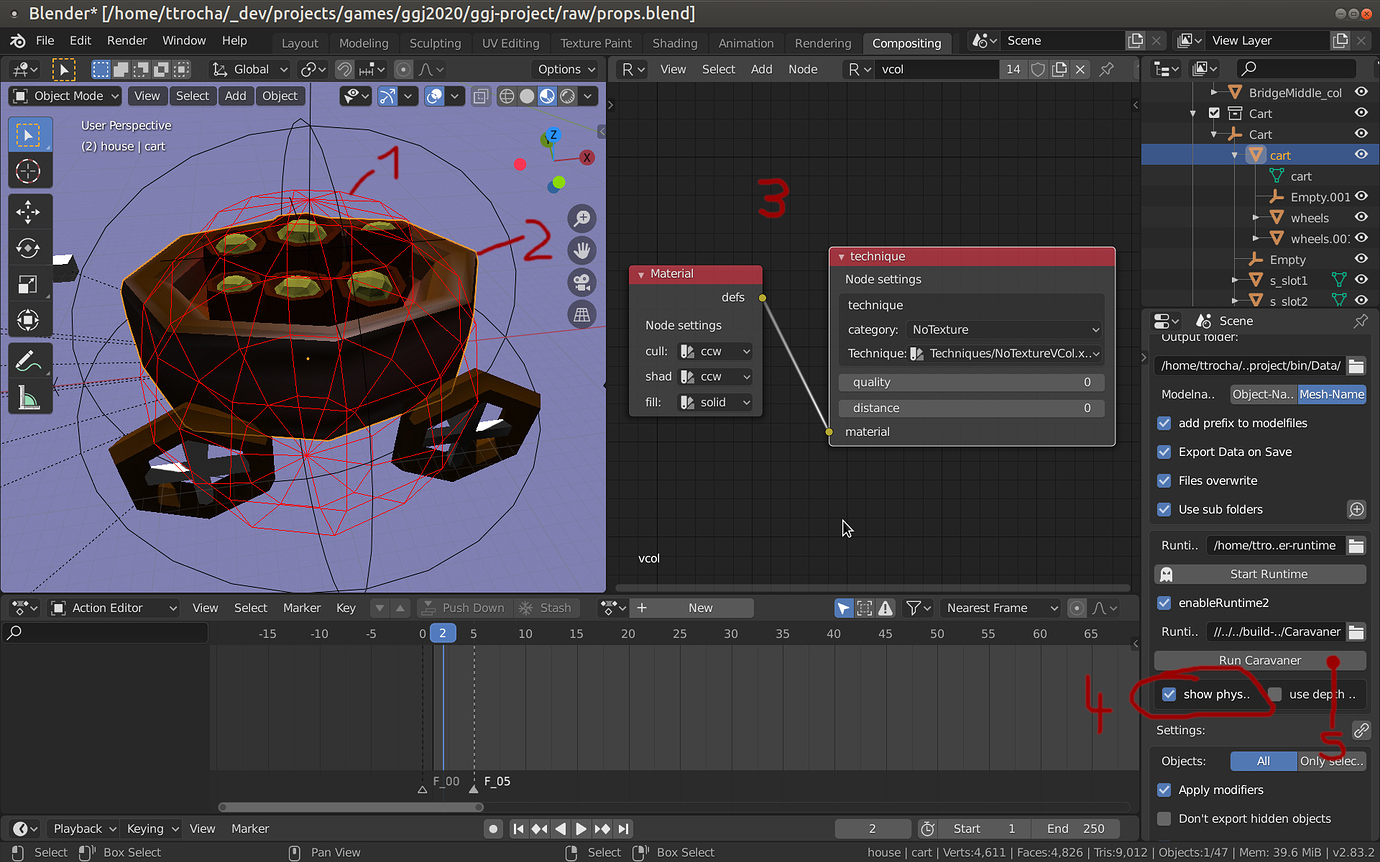Click the Start Runtime button
Viewport: 1380px width, 862px height.
1260,574
